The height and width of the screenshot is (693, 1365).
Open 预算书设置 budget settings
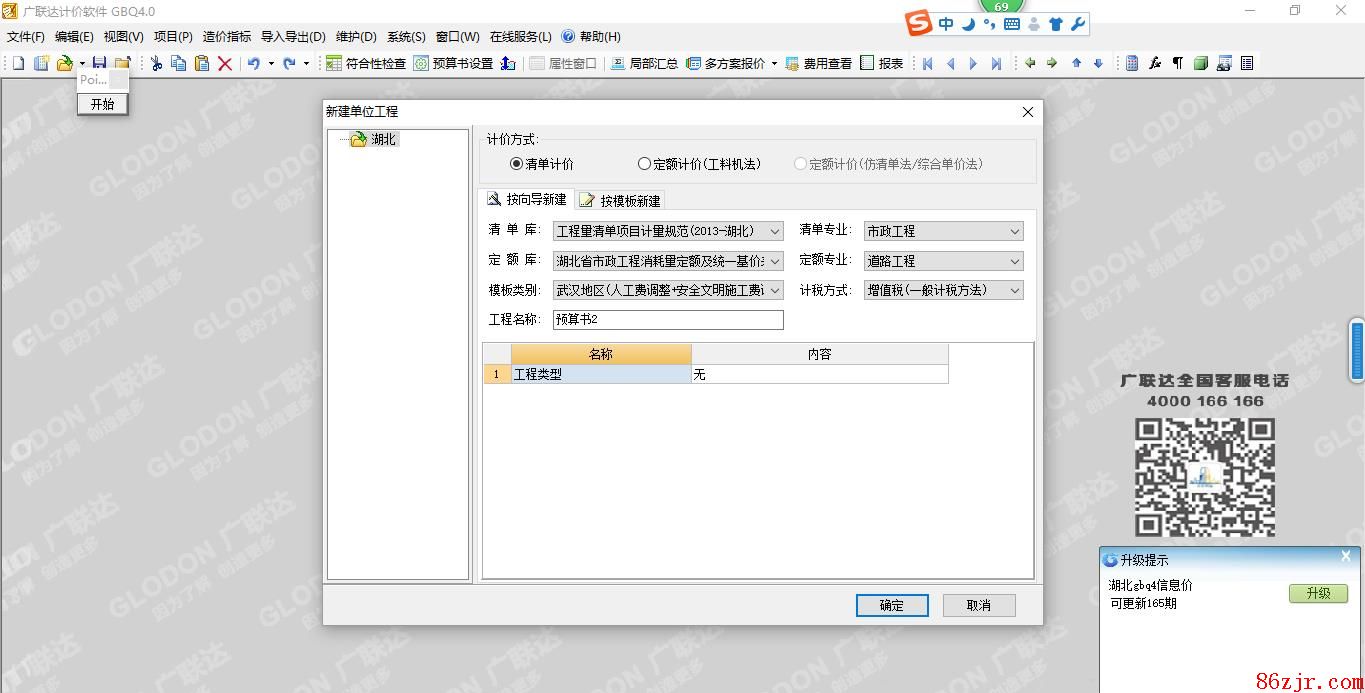tap(453, 63)
